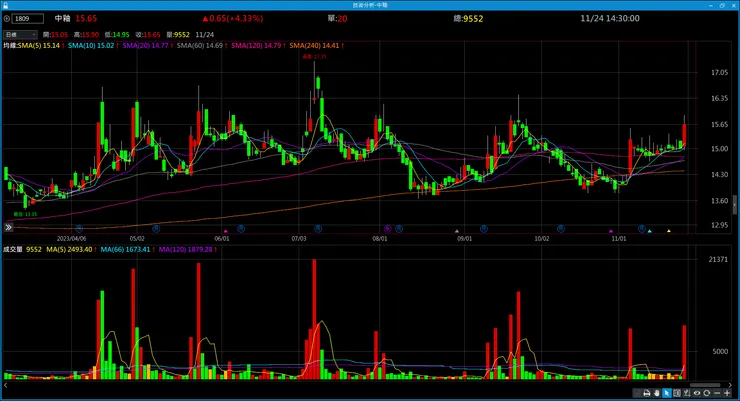Click the yellow triangle marker after 11/01
This screenshot has height=401, width=740.
point(669,231)
